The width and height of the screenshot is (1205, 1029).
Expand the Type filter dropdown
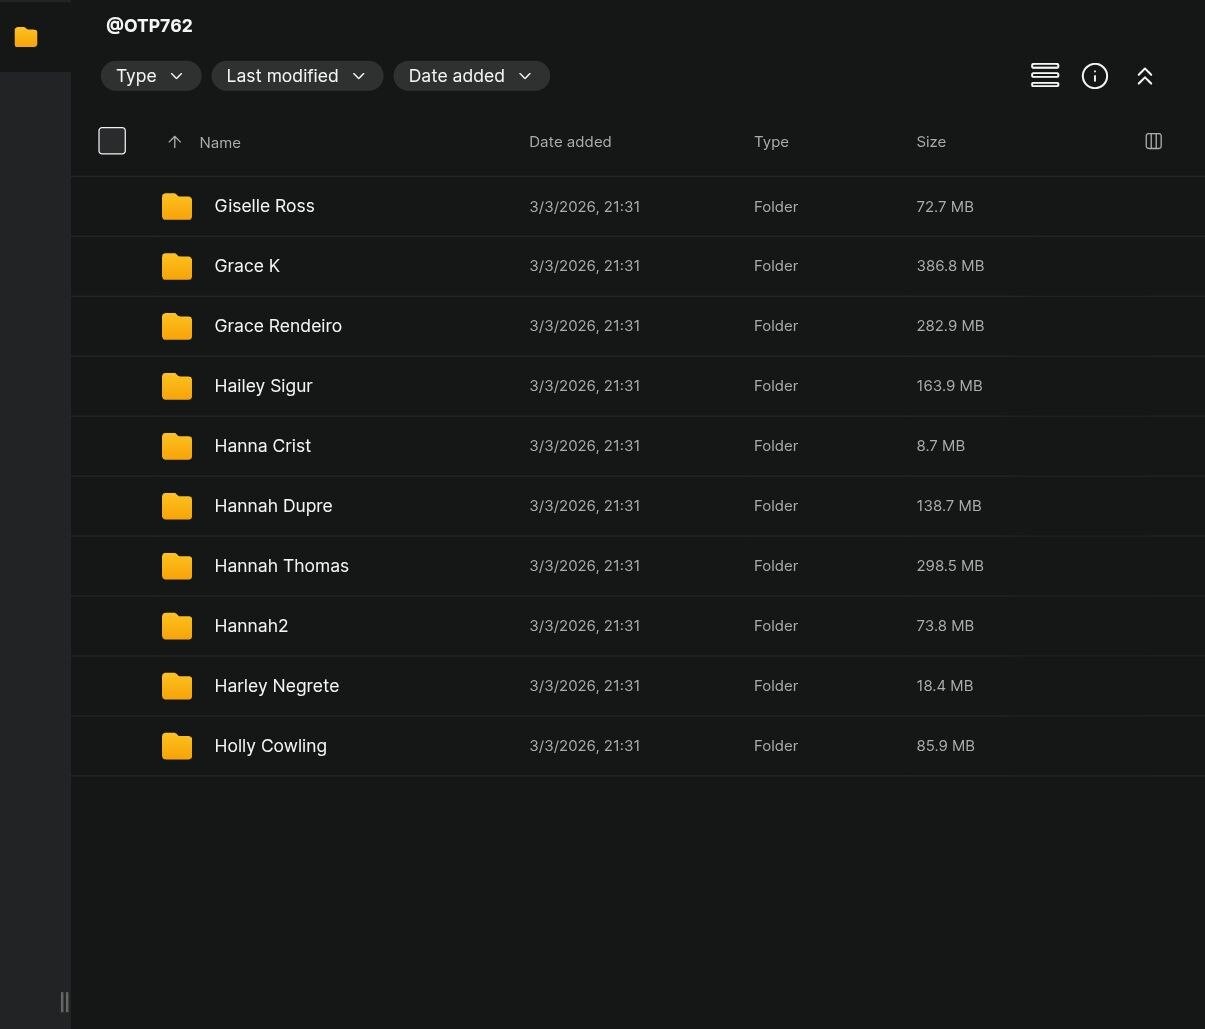point(150,76)
